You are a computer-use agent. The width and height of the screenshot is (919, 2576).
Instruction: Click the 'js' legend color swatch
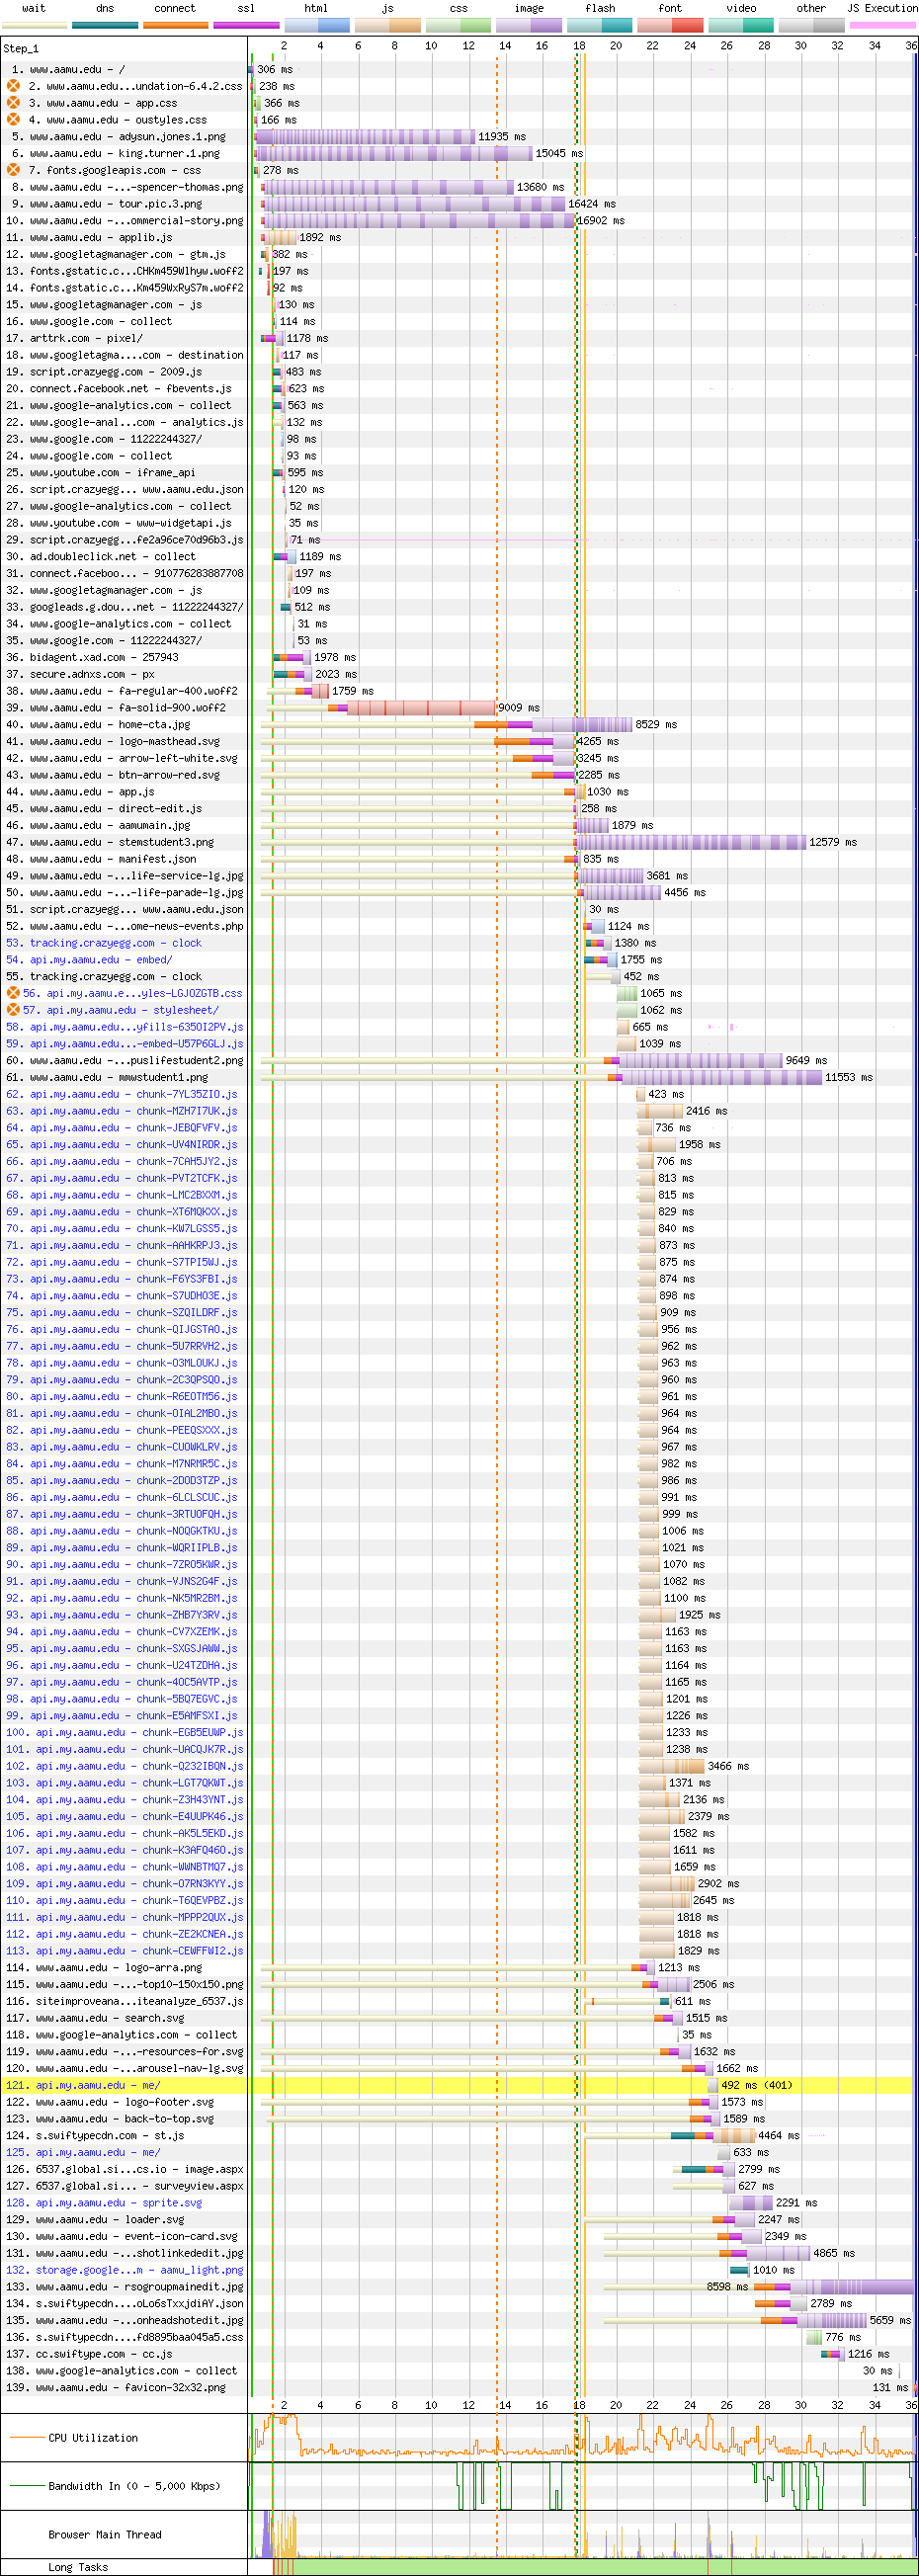click(388, 25)
